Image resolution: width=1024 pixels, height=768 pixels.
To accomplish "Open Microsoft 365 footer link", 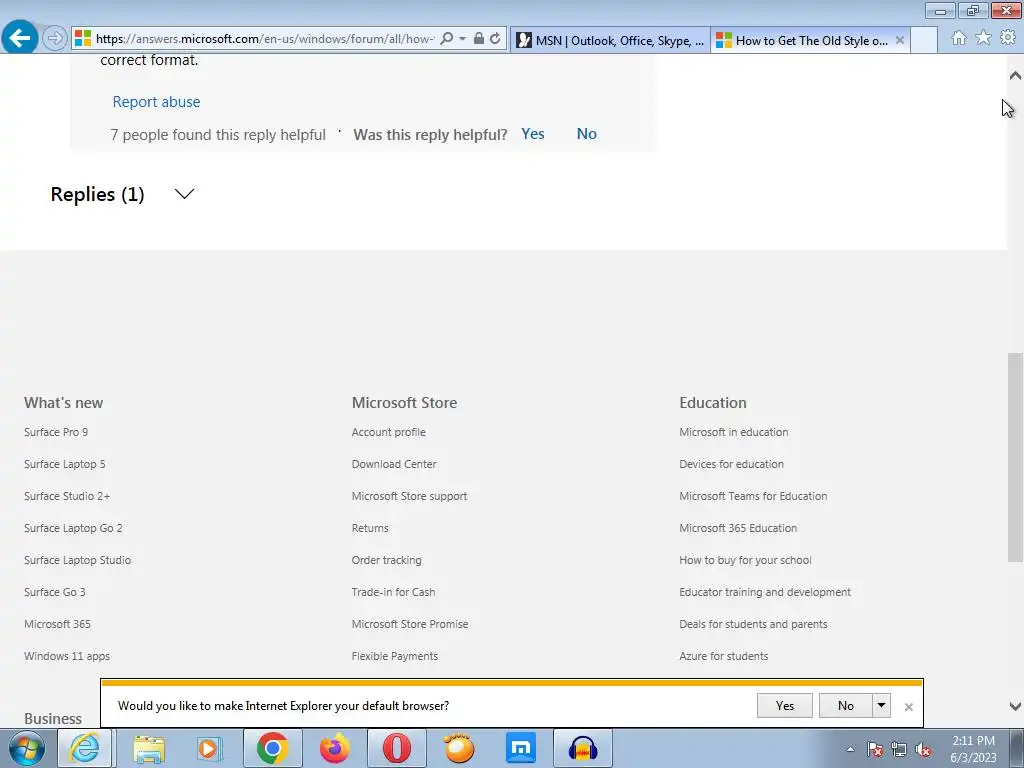I will point(57,624).
